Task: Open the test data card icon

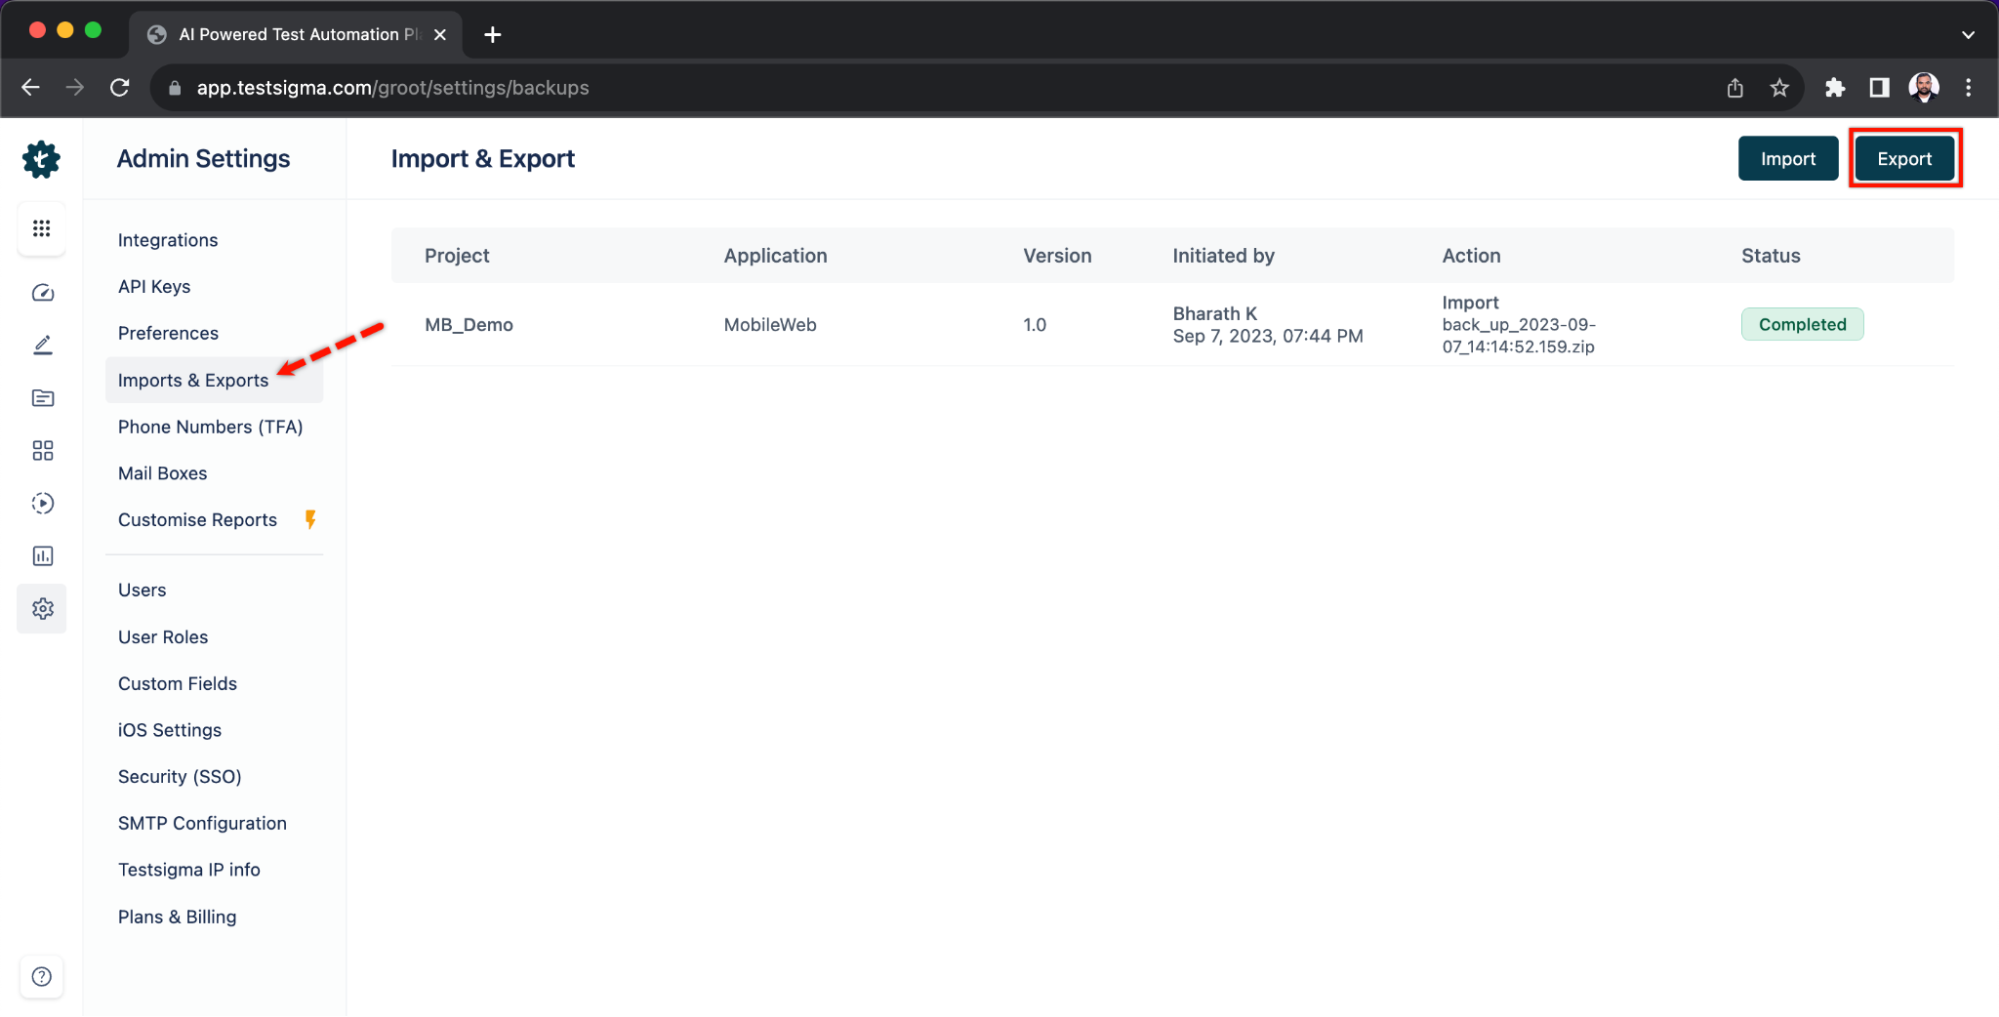Action: pos(42,398)
